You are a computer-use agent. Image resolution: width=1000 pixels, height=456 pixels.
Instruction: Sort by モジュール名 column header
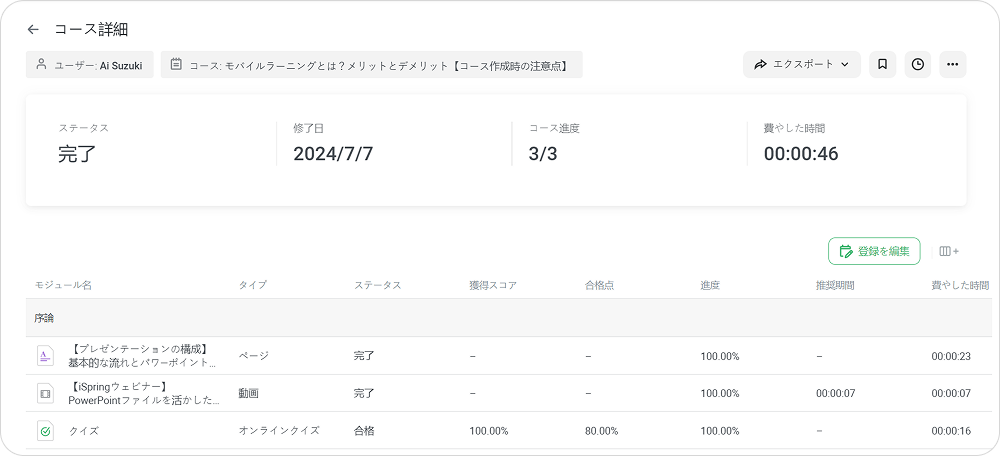coord(63,285)
